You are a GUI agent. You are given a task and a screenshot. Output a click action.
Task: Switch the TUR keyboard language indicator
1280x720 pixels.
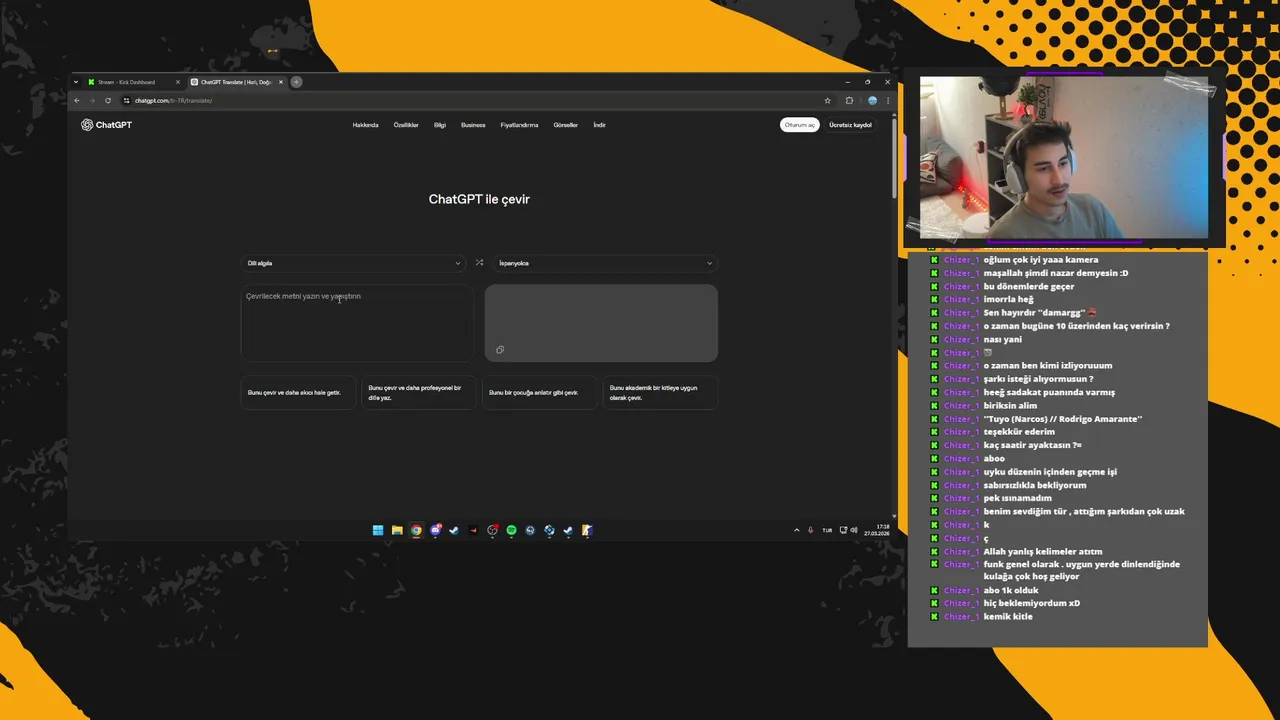(827, 530)
